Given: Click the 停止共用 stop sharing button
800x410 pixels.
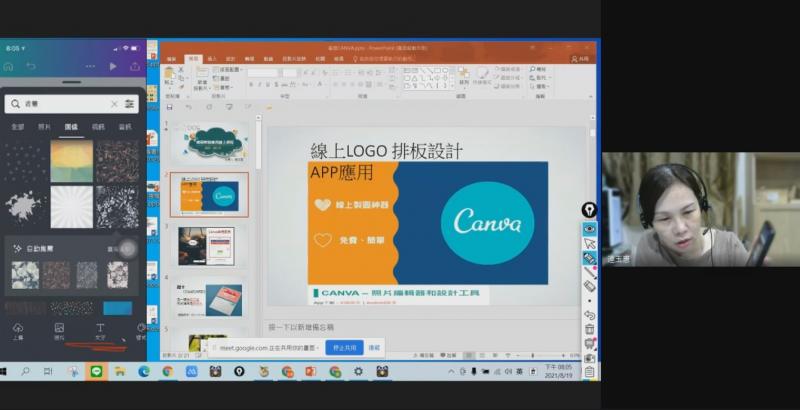Looking at the screenshot, I should (x=344, y=348).
